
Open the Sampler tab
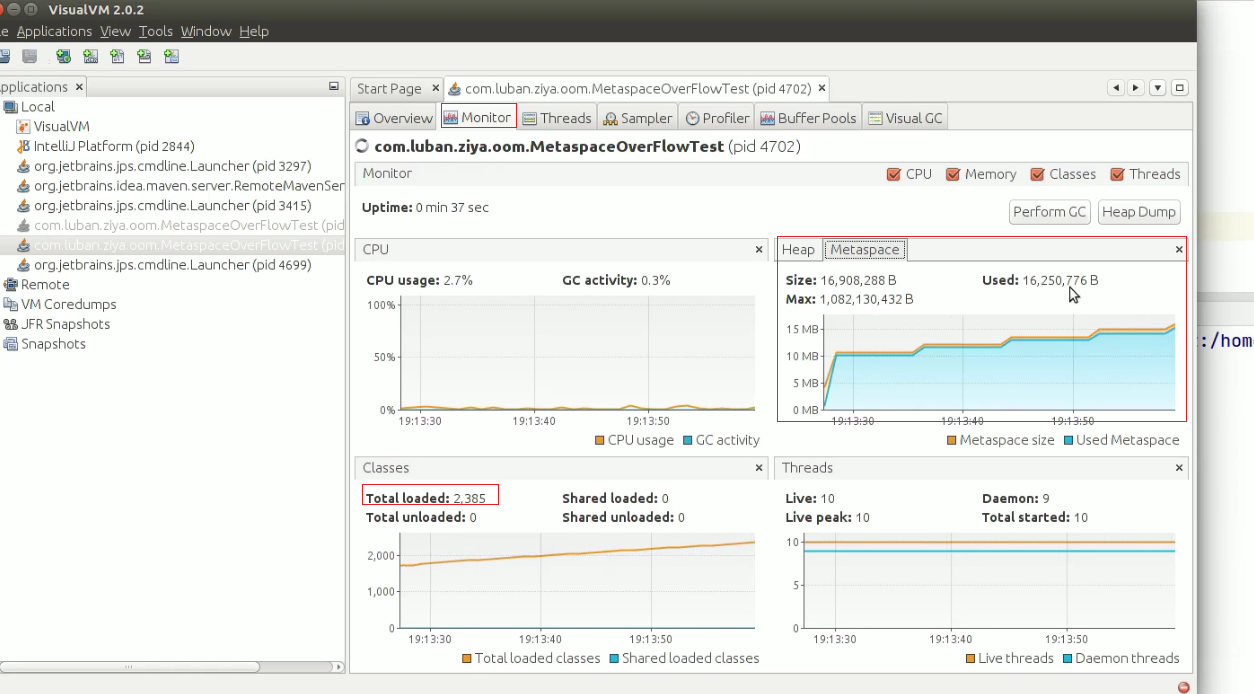click(637, 118)
